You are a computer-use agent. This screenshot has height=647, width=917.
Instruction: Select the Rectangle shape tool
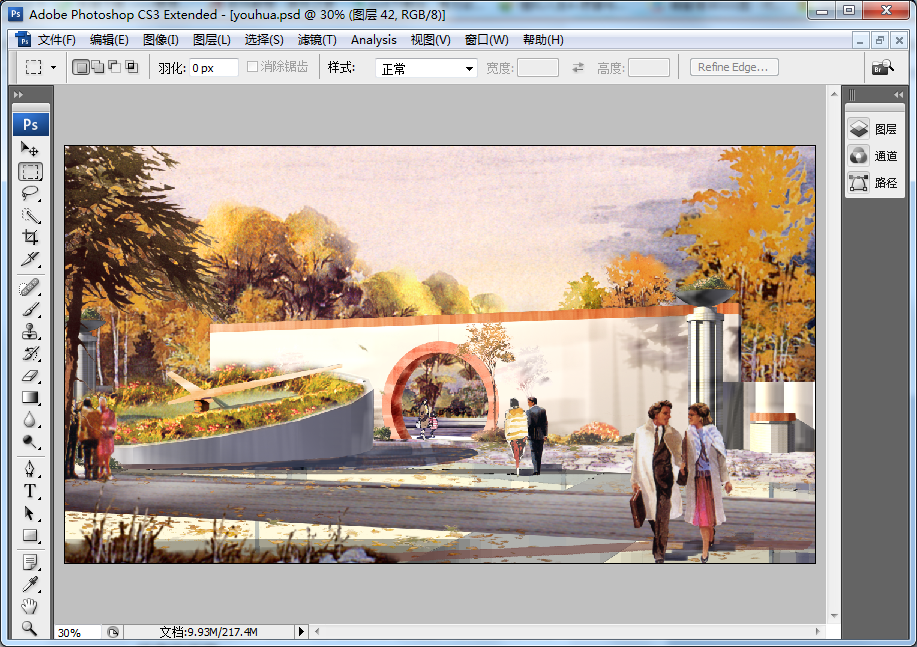pyautogui.click(x=30, y=535)
